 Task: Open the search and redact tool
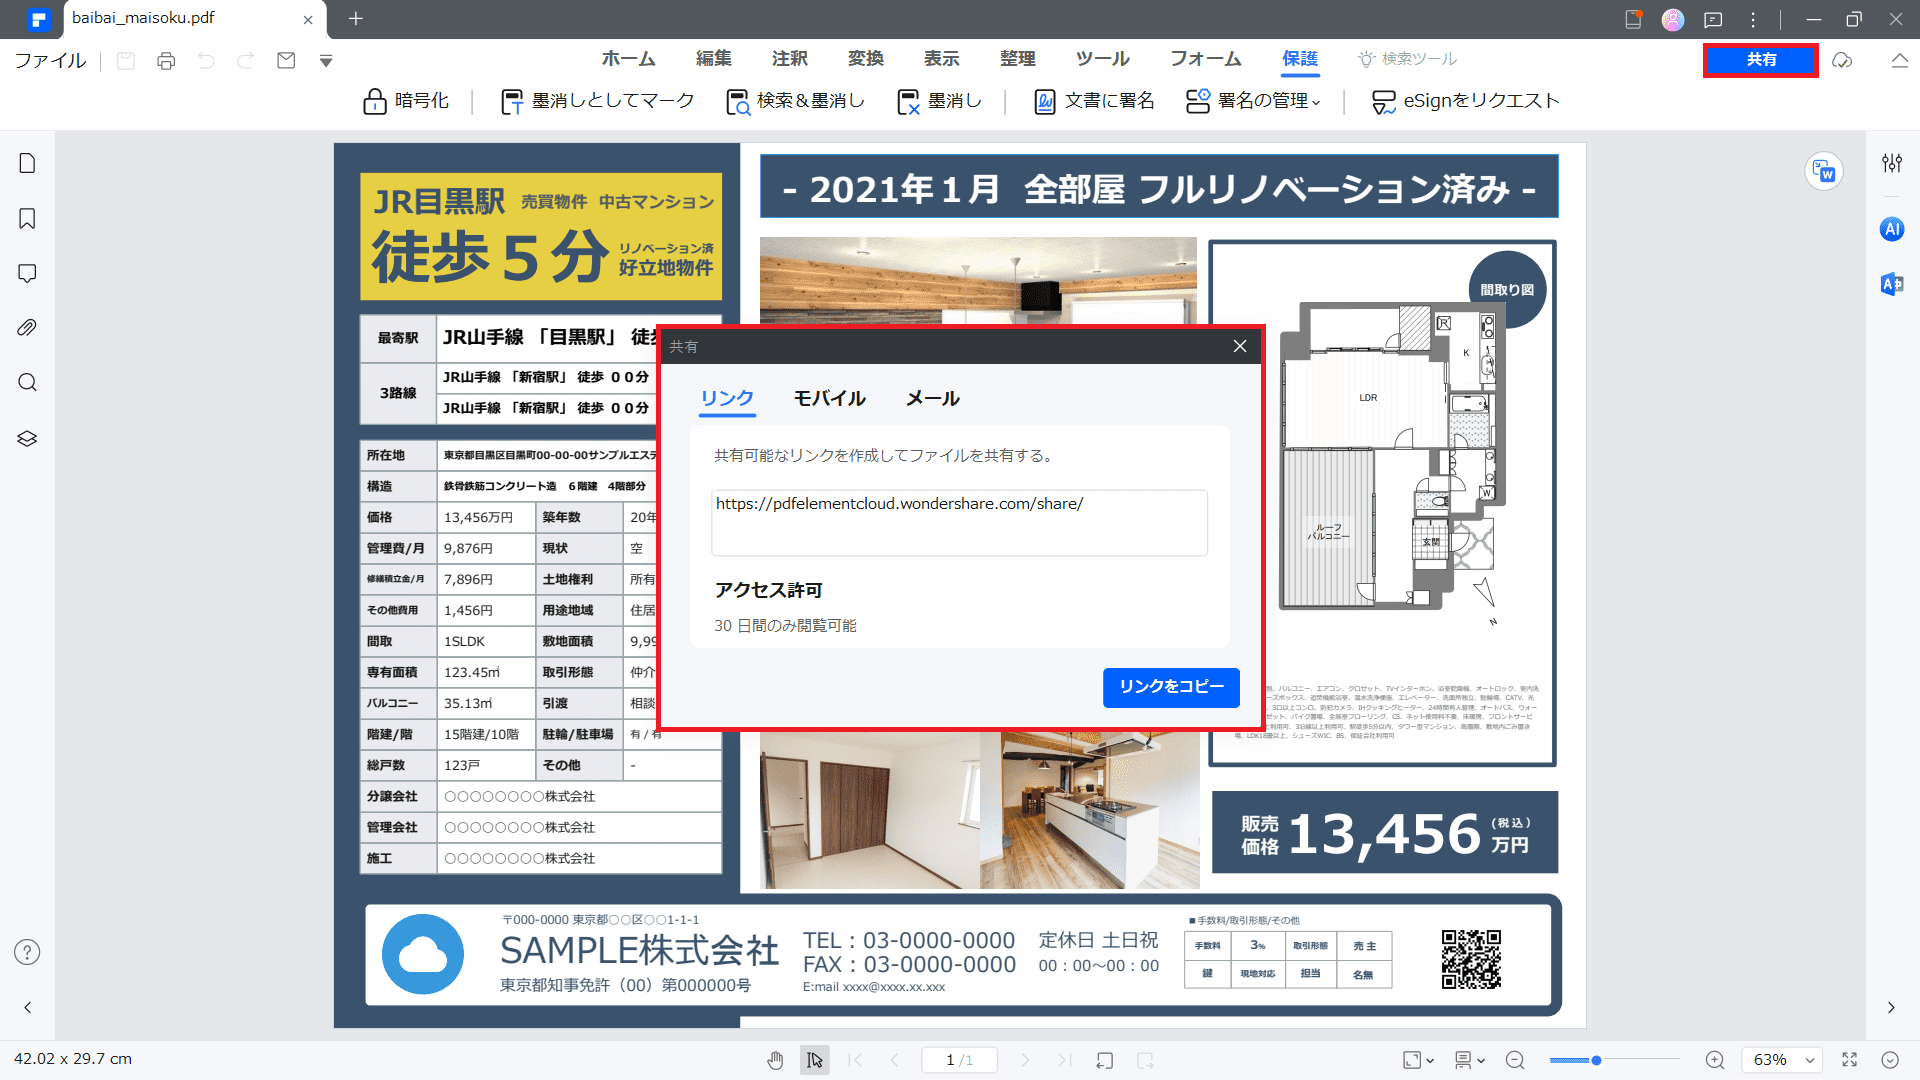coord(793,102)
